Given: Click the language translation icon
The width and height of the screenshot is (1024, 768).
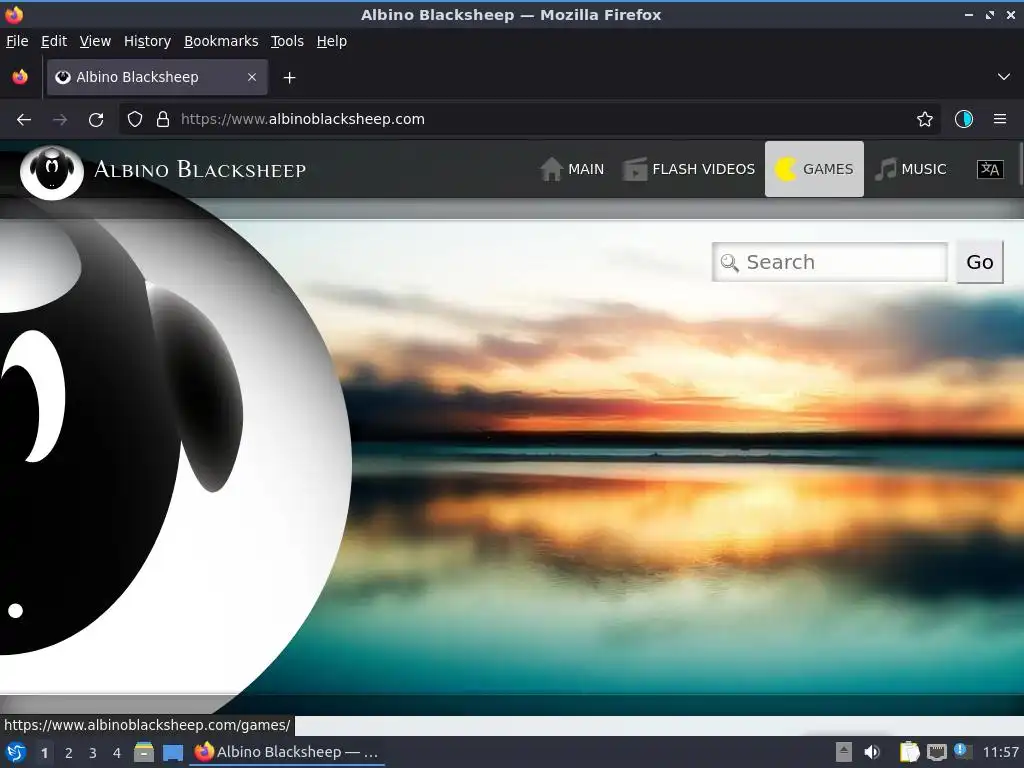Looking at the screenshot, I should click(990, 170).
